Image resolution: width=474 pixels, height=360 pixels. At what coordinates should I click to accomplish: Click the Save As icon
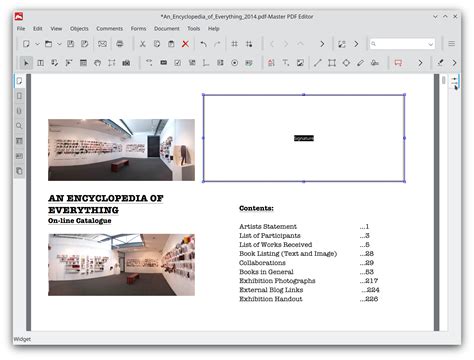[85, 44]
